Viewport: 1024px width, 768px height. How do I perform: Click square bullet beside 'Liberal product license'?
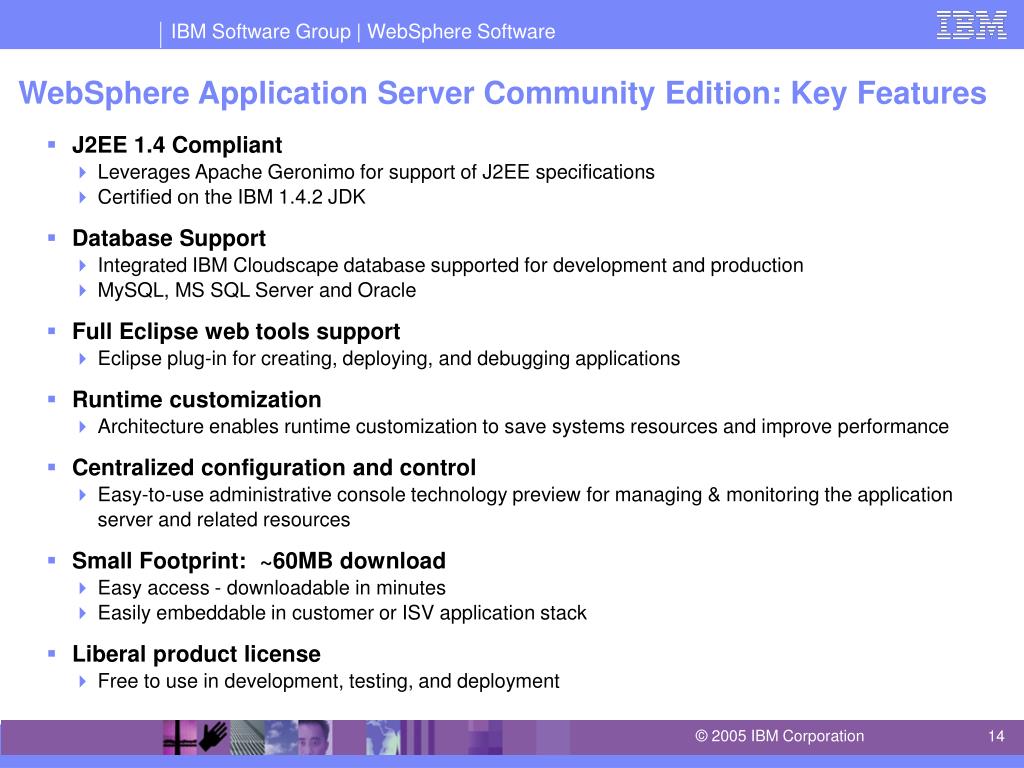click(x=52, y=653)
